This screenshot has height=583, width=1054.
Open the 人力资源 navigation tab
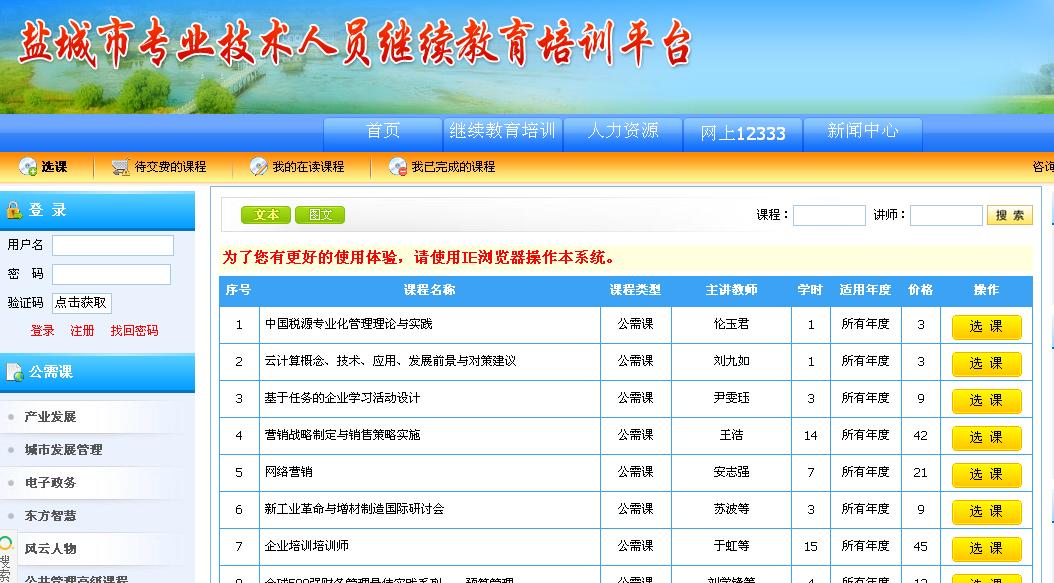point(622,132)
